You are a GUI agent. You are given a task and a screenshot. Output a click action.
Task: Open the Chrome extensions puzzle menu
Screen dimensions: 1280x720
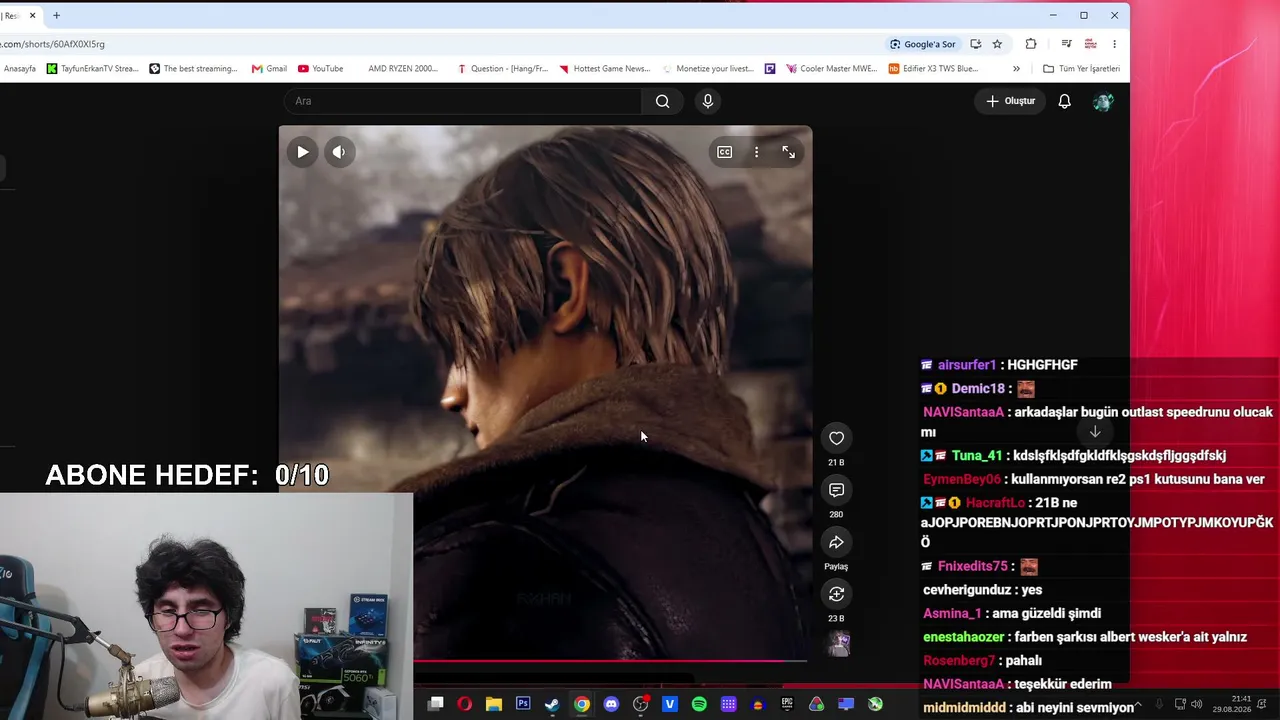[1031, 44]
